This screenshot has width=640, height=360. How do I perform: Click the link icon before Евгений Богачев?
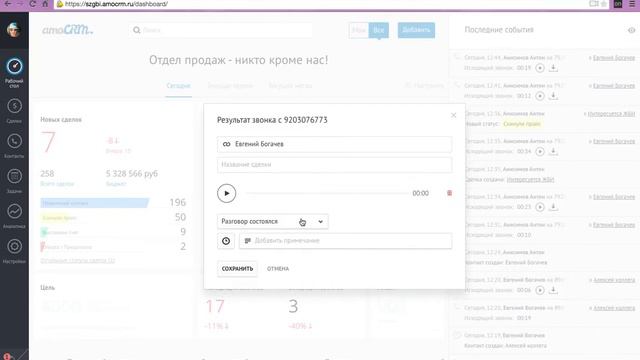pyautogui.click(x=227, y=144)
